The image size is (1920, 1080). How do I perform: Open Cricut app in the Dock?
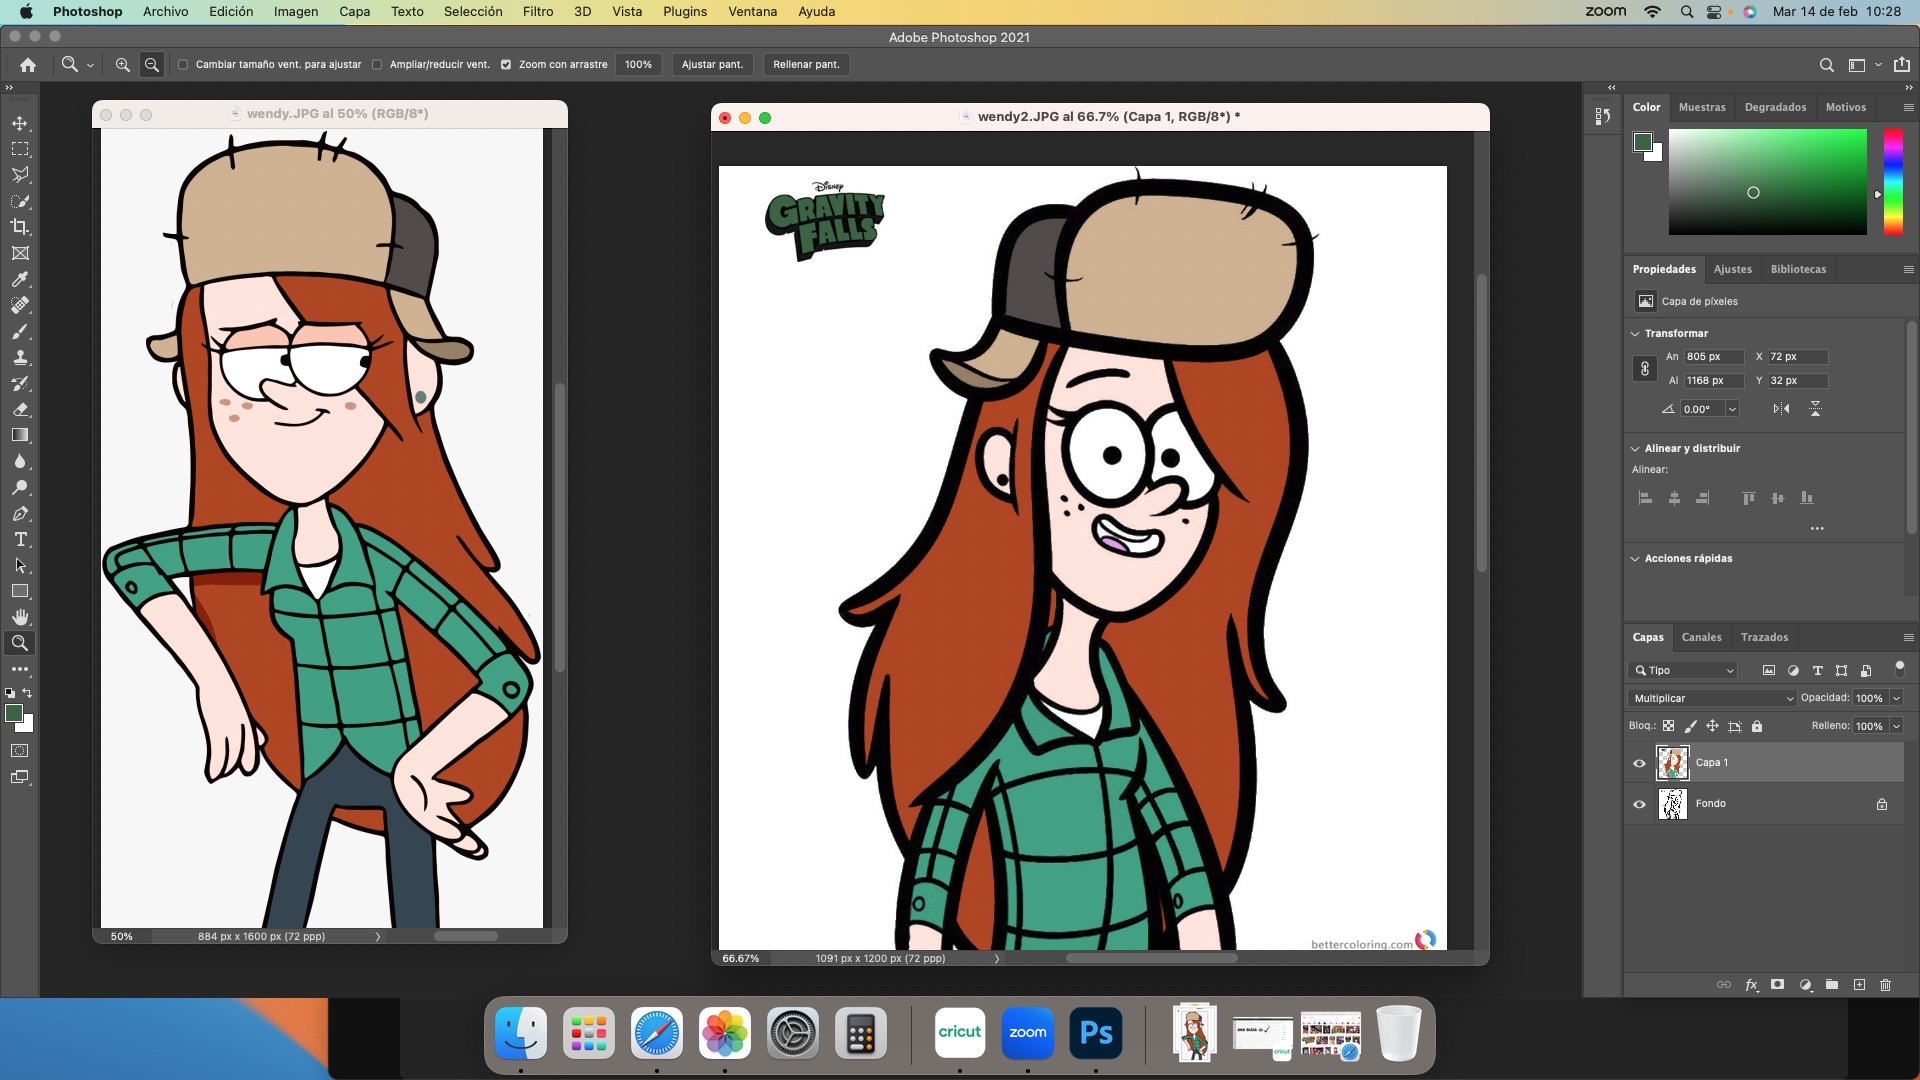click(x=959, y=1033)
